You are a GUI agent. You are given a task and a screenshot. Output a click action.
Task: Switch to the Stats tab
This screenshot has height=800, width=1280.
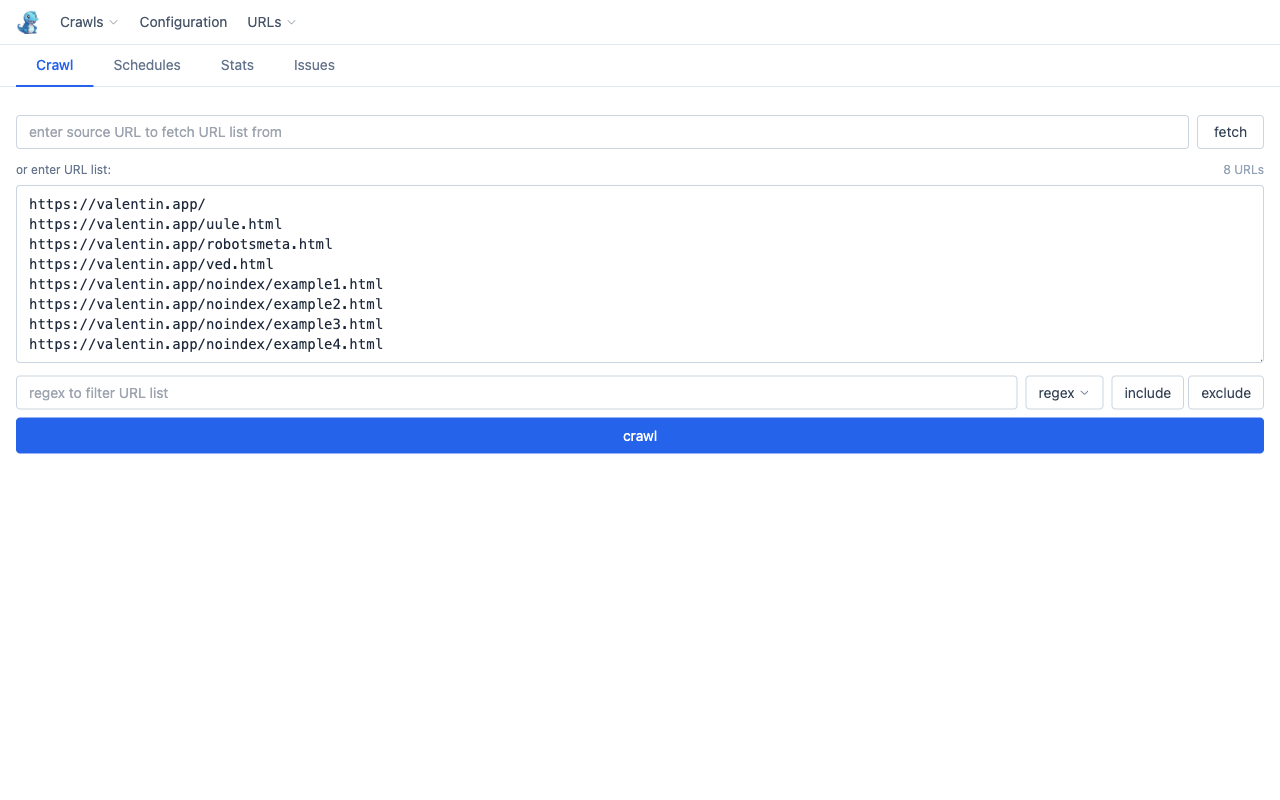click(x=237, y=65)
